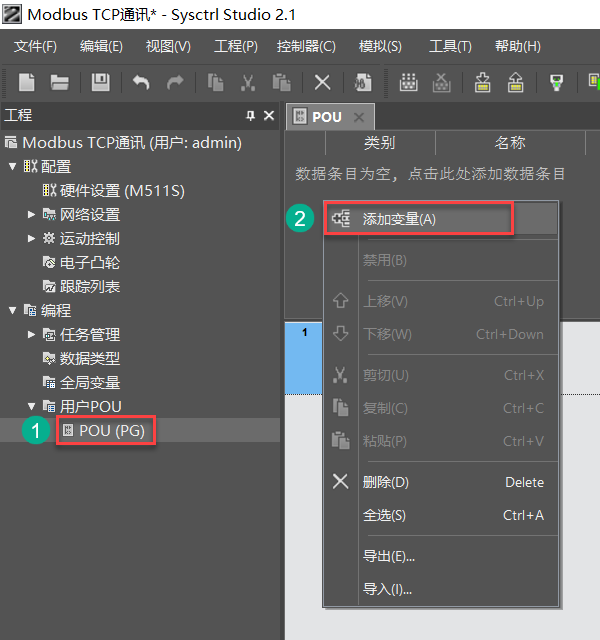This screenshot has height=640, width=600.
Task: Open the find and replace toolbar icon
Action: 363,82
